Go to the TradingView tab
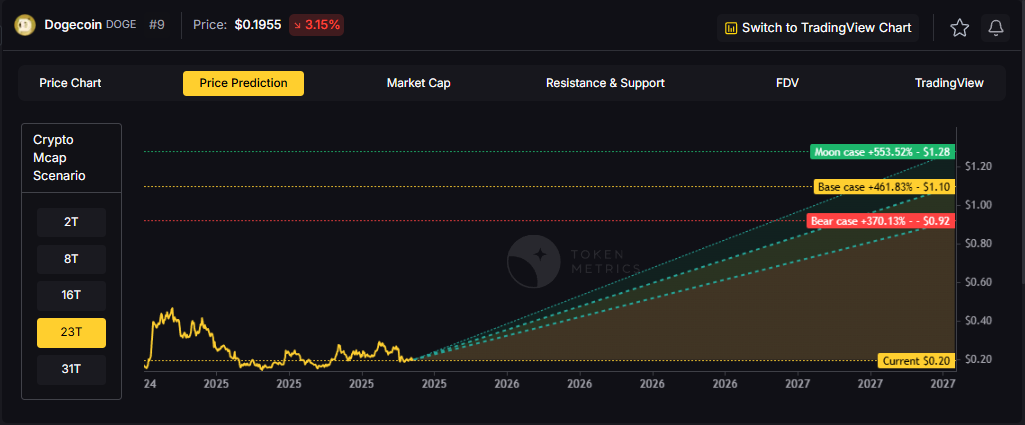1025x425 pixels. (x=949, y=83)
